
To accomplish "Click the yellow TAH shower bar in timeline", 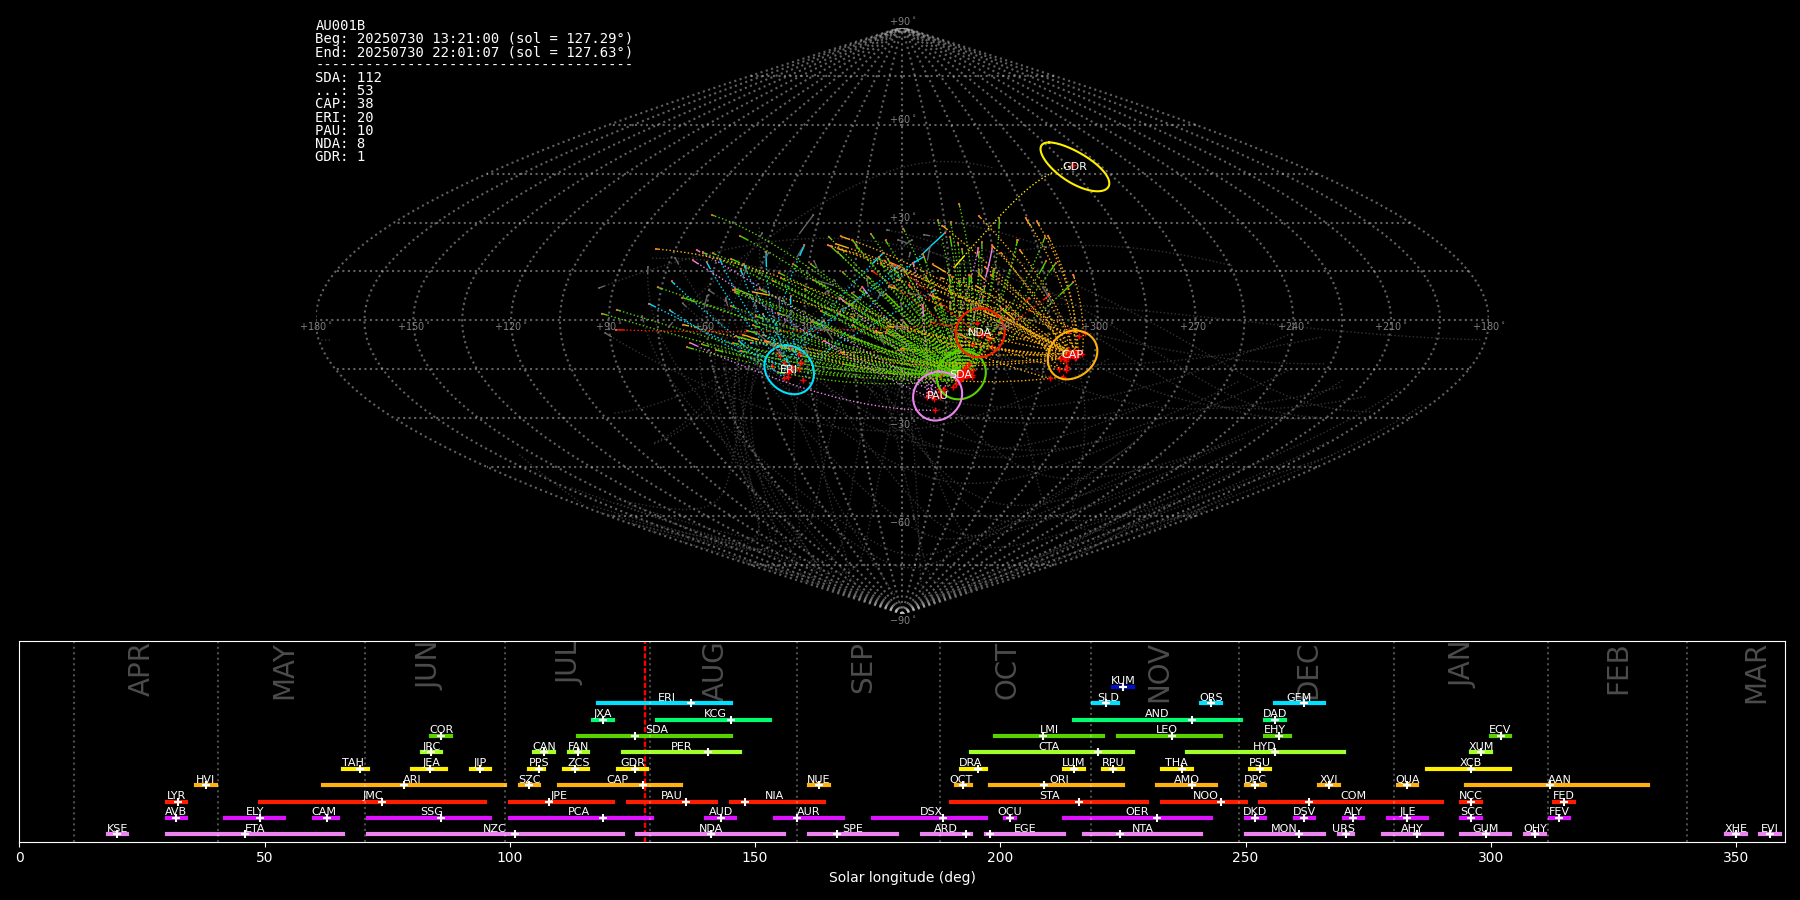I will pyautogui.click(x=355, y=768).
